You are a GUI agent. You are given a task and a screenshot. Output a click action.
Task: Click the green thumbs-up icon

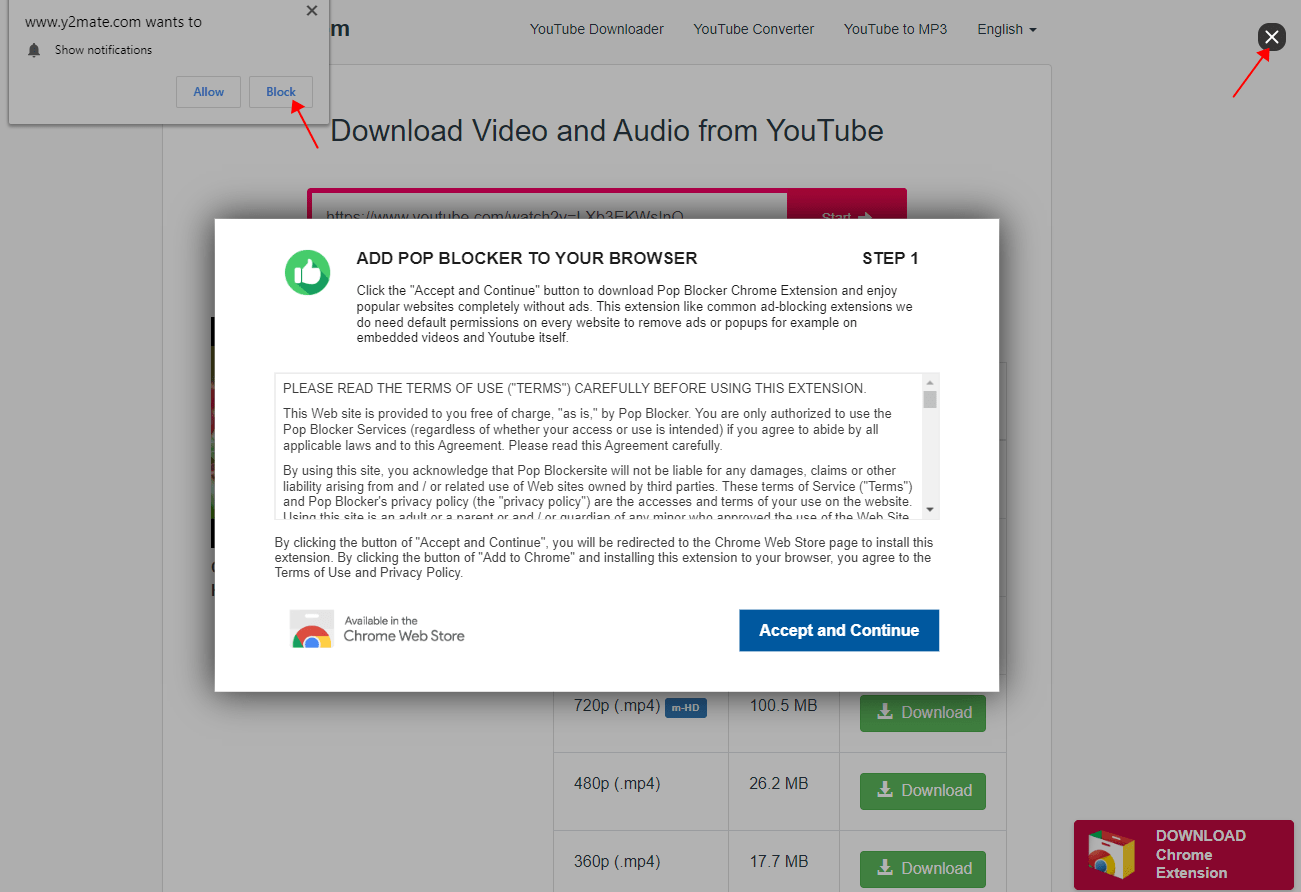coord(307,272)
